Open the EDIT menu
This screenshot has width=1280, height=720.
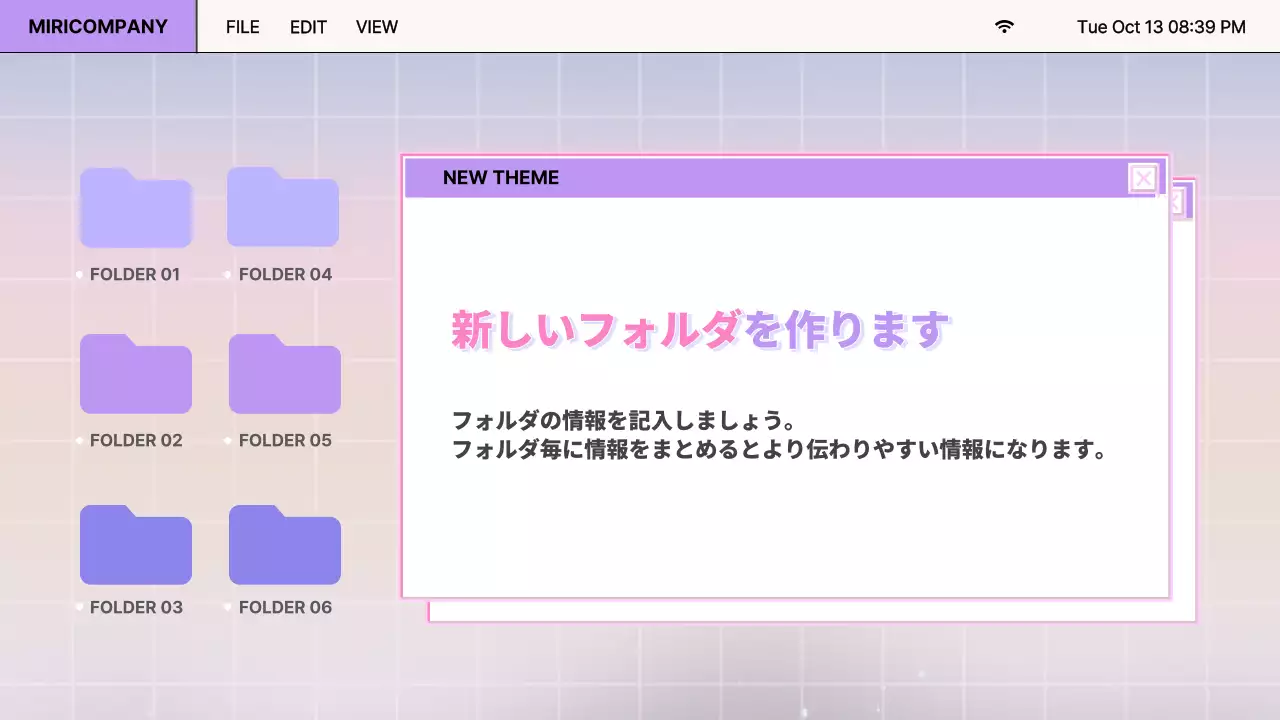(x=308, y=27)
